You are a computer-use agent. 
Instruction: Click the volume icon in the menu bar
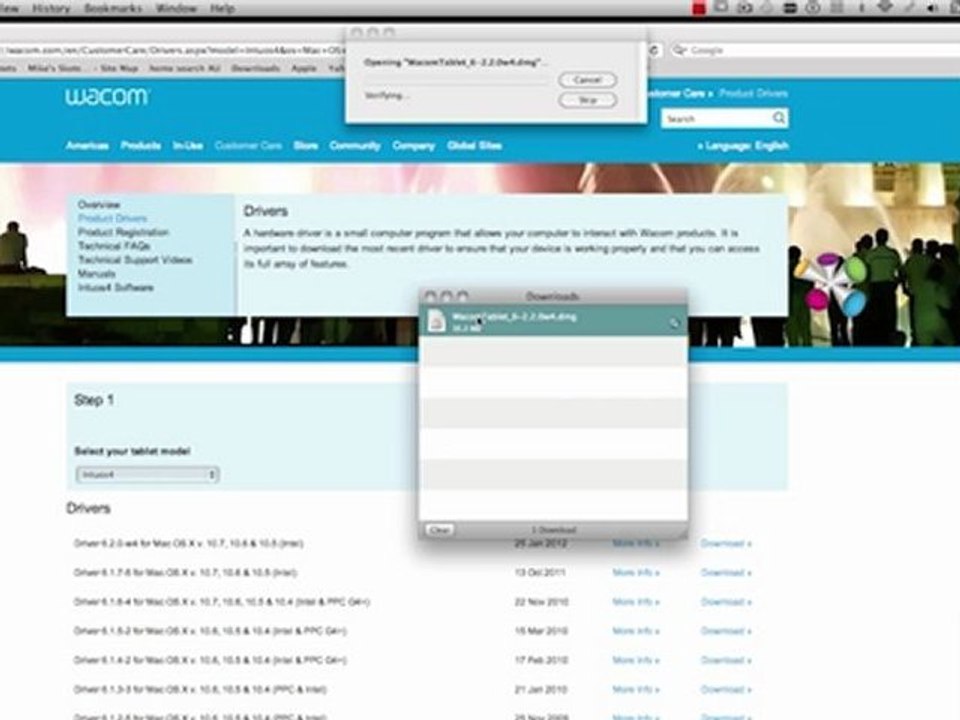point(932,8)
